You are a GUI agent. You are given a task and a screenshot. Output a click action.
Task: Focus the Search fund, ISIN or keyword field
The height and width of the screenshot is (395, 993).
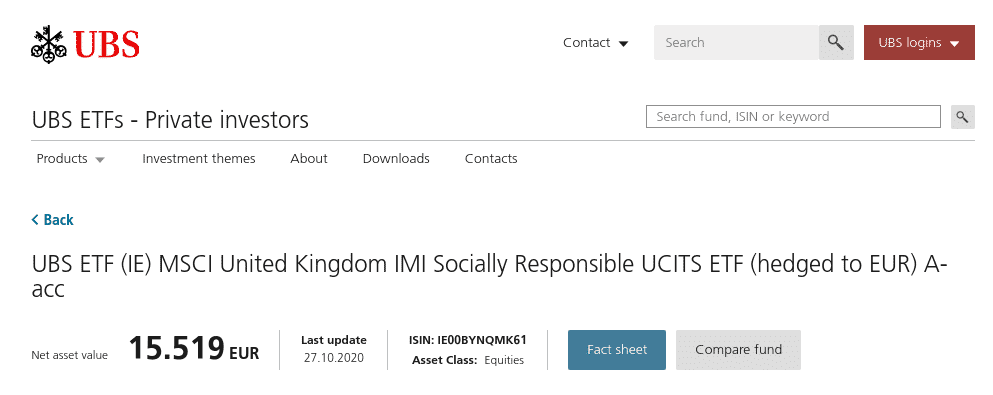794,116
